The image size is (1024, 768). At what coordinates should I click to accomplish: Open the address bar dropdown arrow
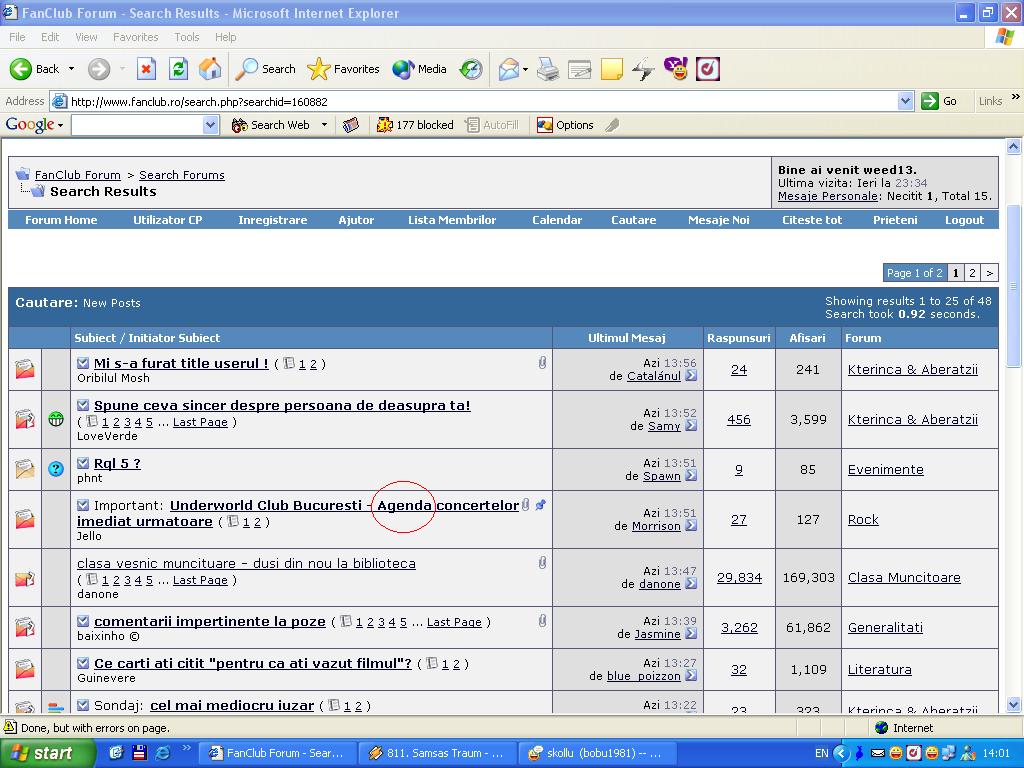pyautogui.click(x=905, y=101)
